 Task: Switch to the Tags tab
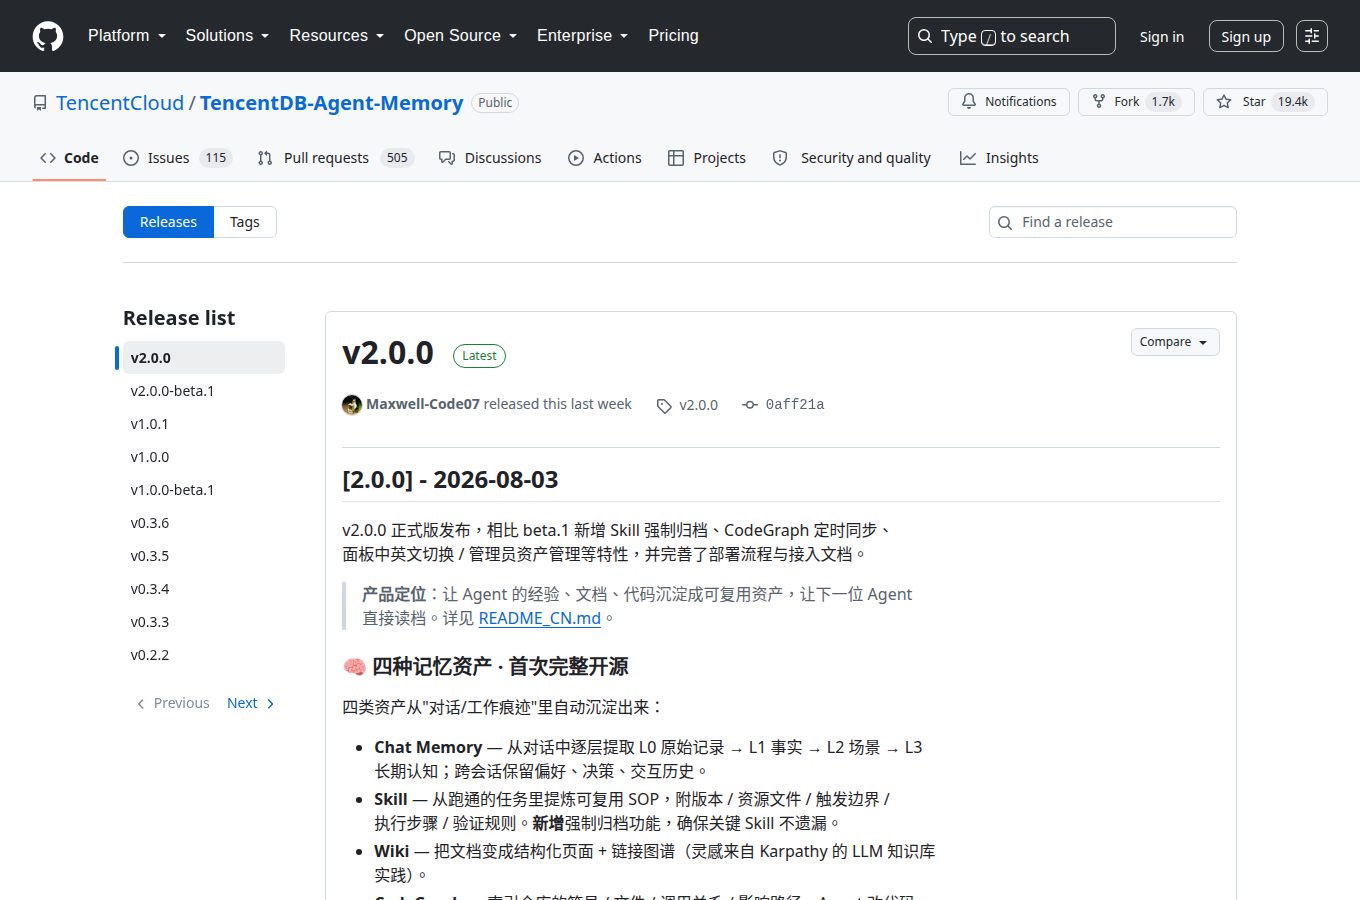245,222
